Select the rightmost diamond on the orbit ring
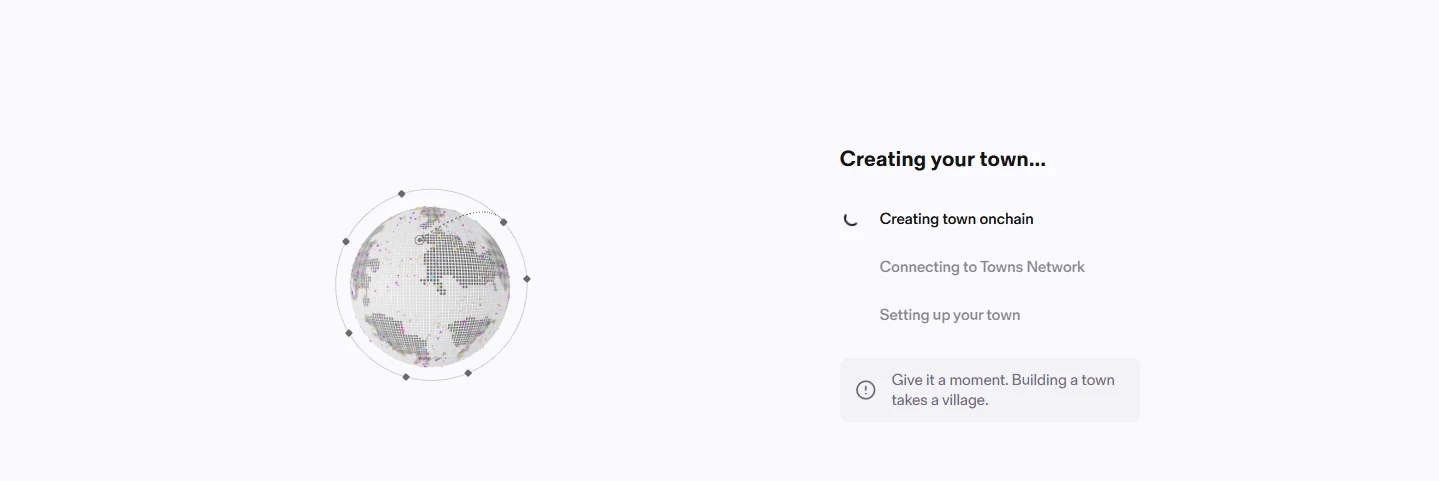 point(527,279)
